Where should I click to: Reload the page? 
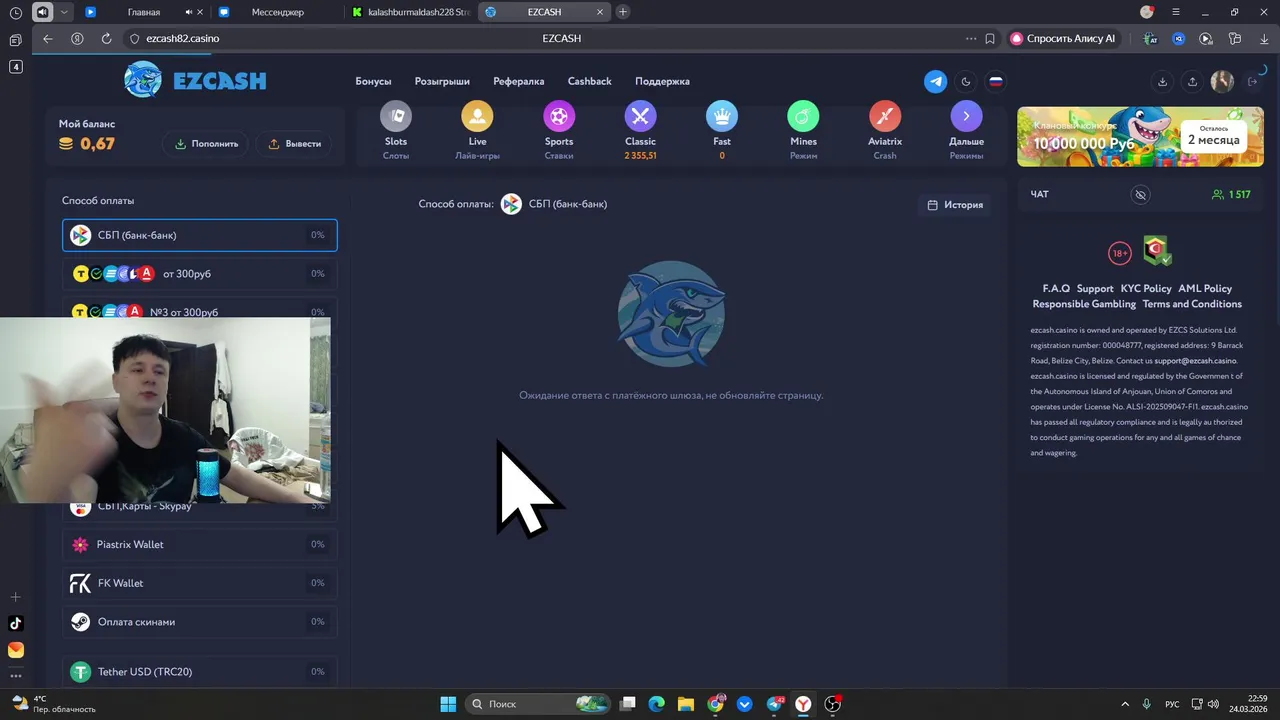[106, 39]
